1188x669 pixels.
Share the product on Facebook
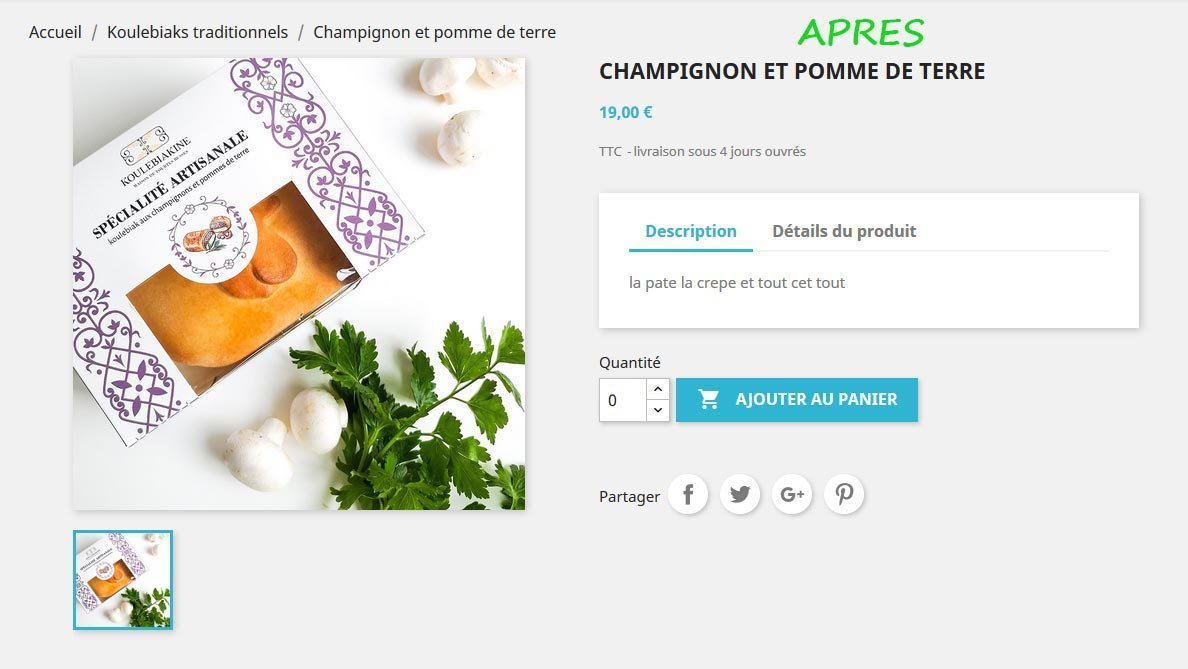click(x=688, y=495)
